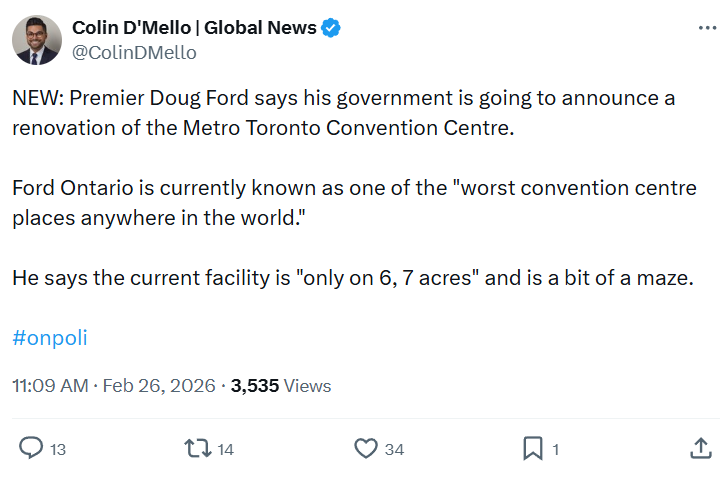Like the tweet with the heart icon
Screen dimensions: 727x477
coord(367,448)
